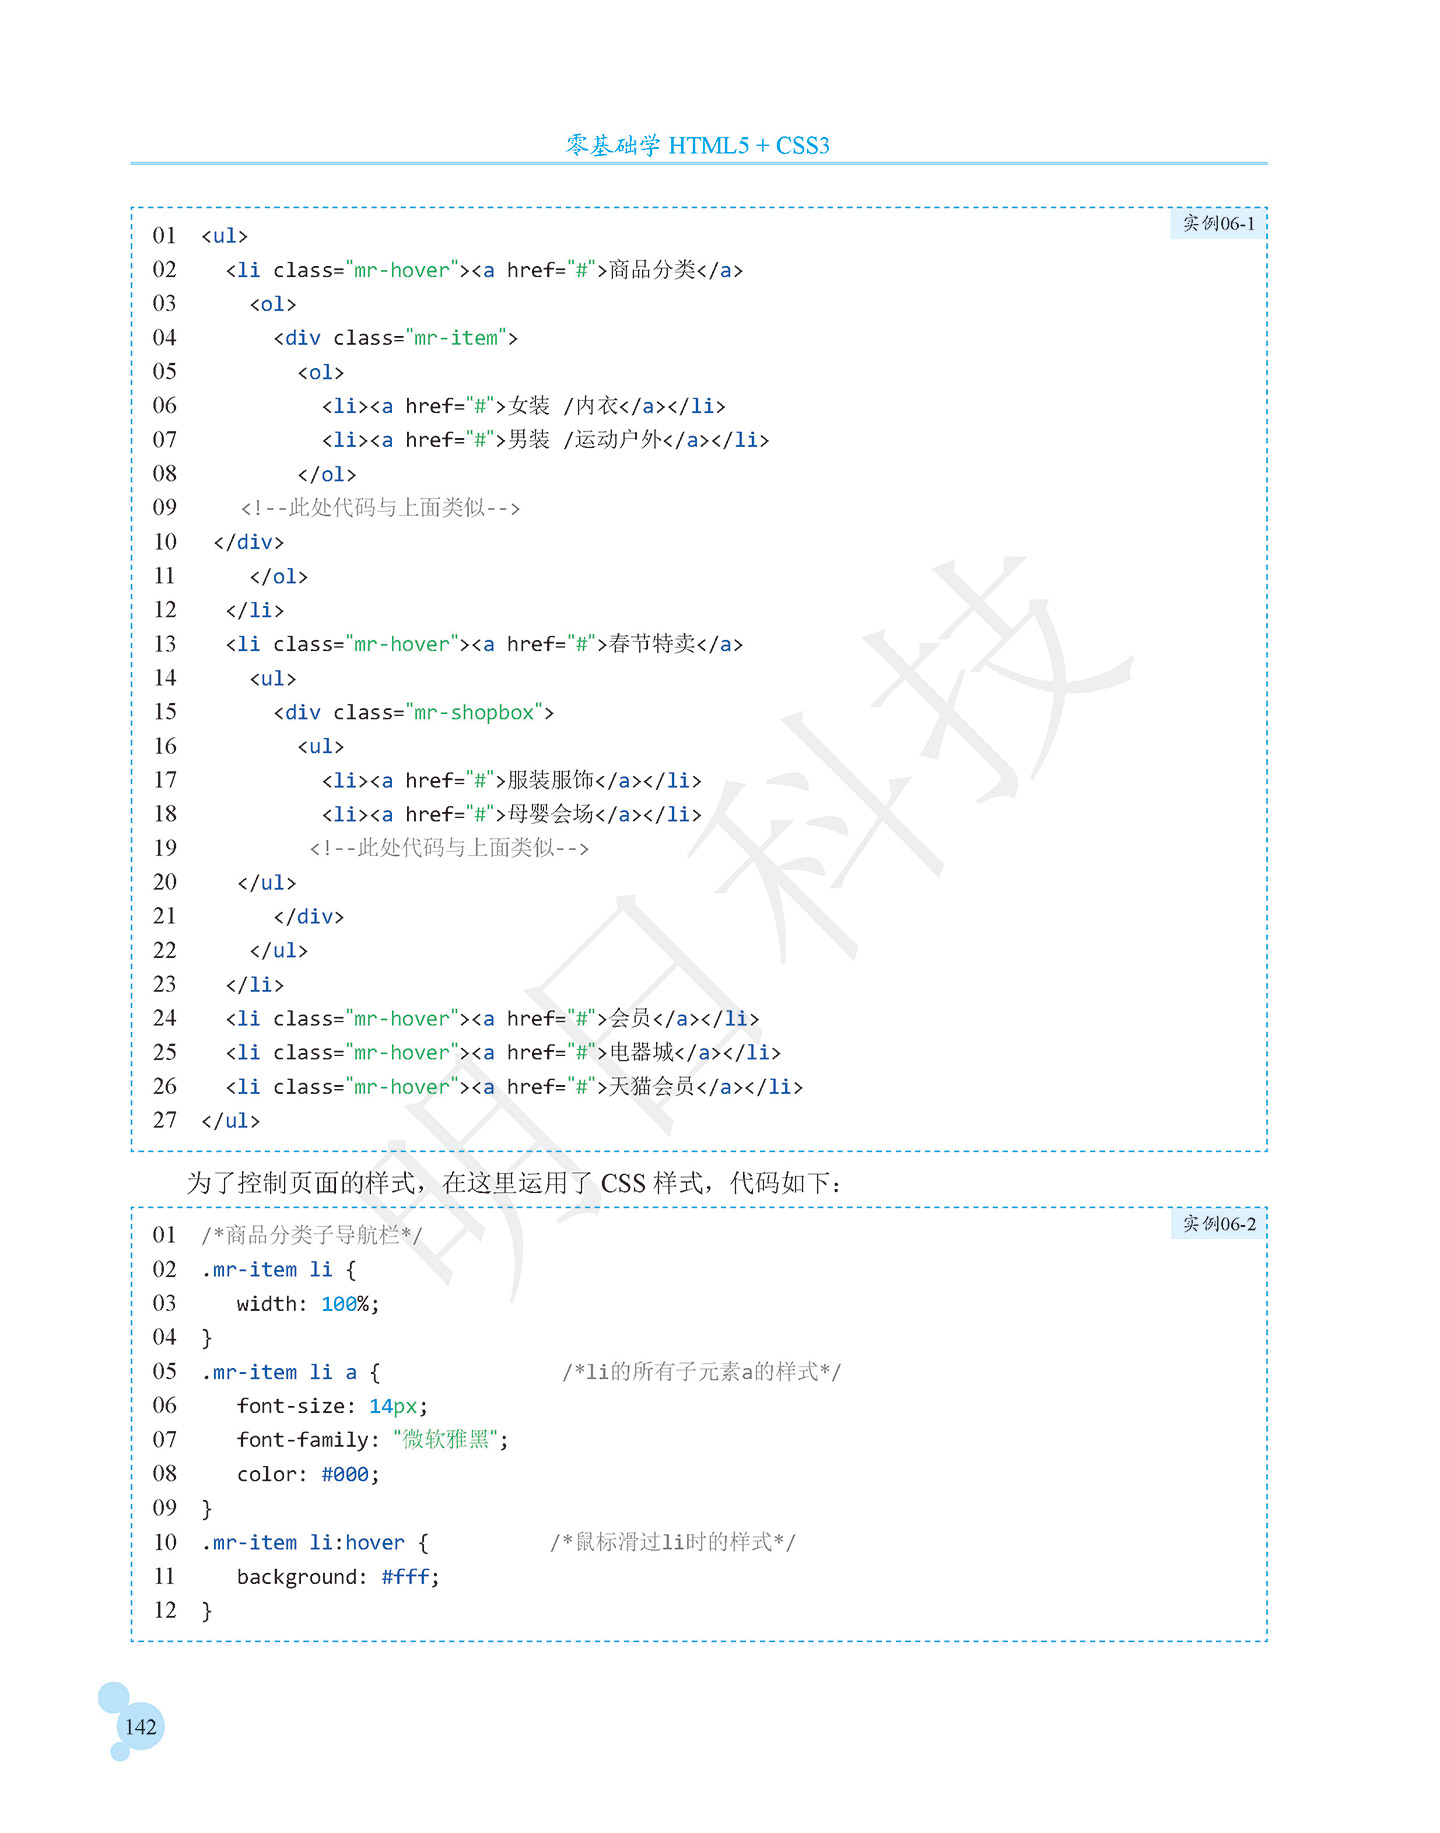Click the line with class="mr-shopbox"
Viewport: 1440px width, 1833px height.
(414, 712)
